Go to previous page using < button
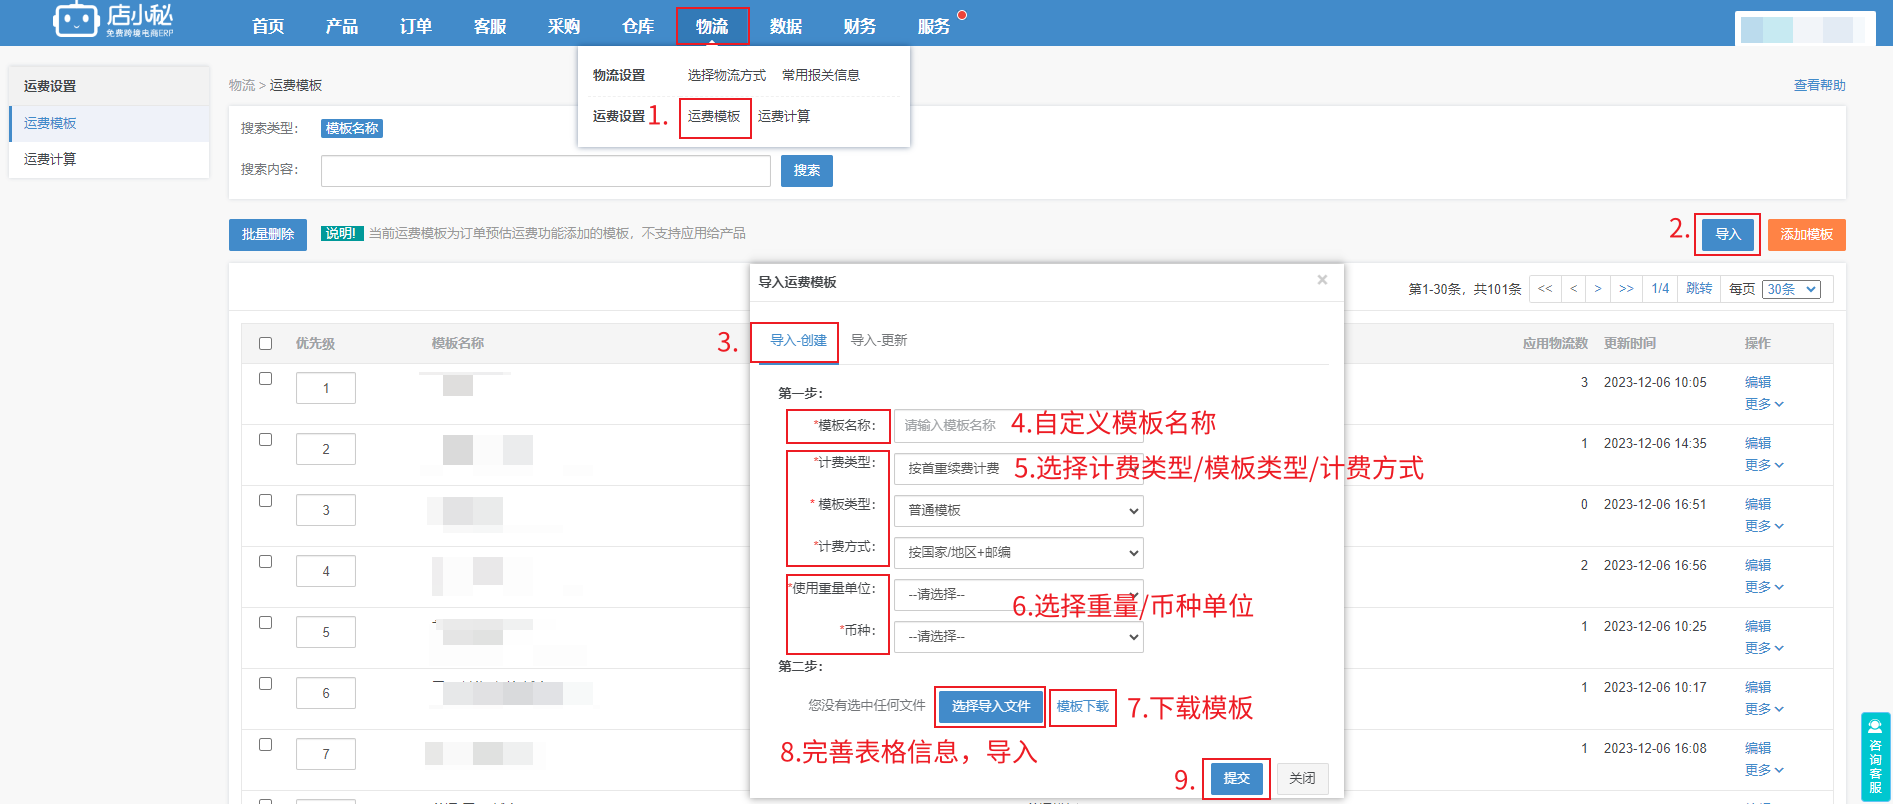The width and height of the screenshot is (1893, 804). (x=1574, y=289)
